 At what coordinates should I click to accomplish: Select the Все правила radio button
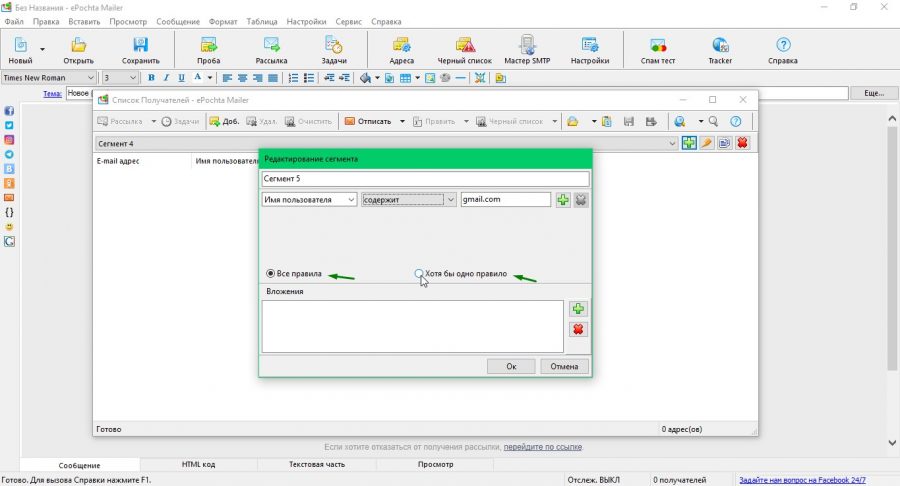click(x=270, y=274)
